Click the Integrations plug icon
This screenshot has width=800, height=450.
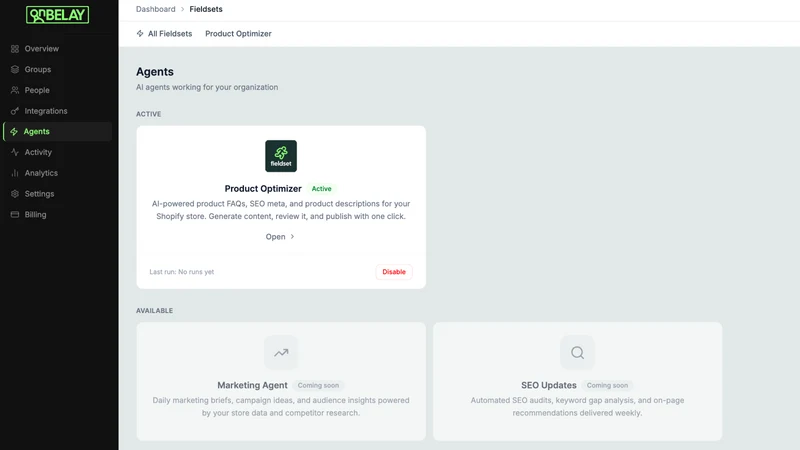click(x=15, y=111)
